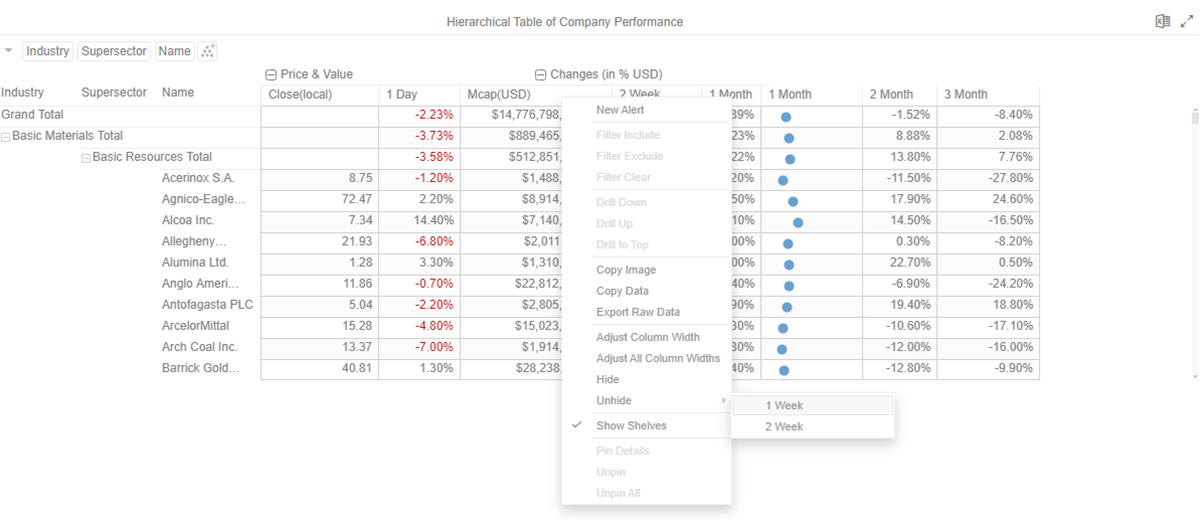
Task: Click the vertical scrollbar thumb of the table
Action: (1194, 120)
